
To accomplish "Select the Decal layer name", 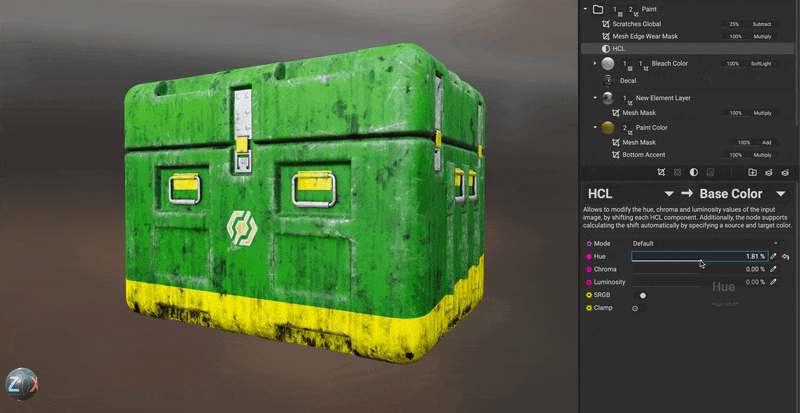I will tap(628, 81).
